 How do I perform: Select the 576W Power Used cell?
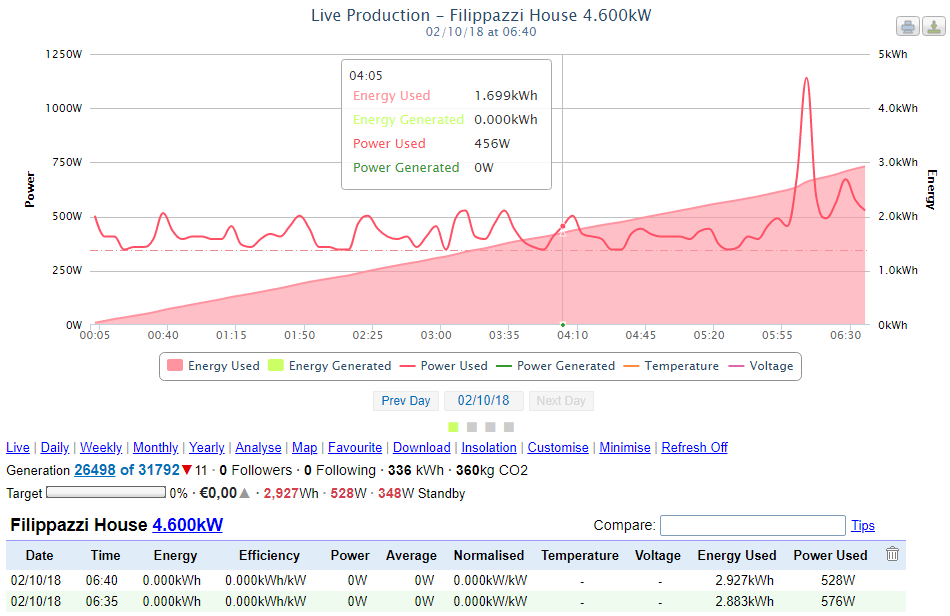pos(838,601)
